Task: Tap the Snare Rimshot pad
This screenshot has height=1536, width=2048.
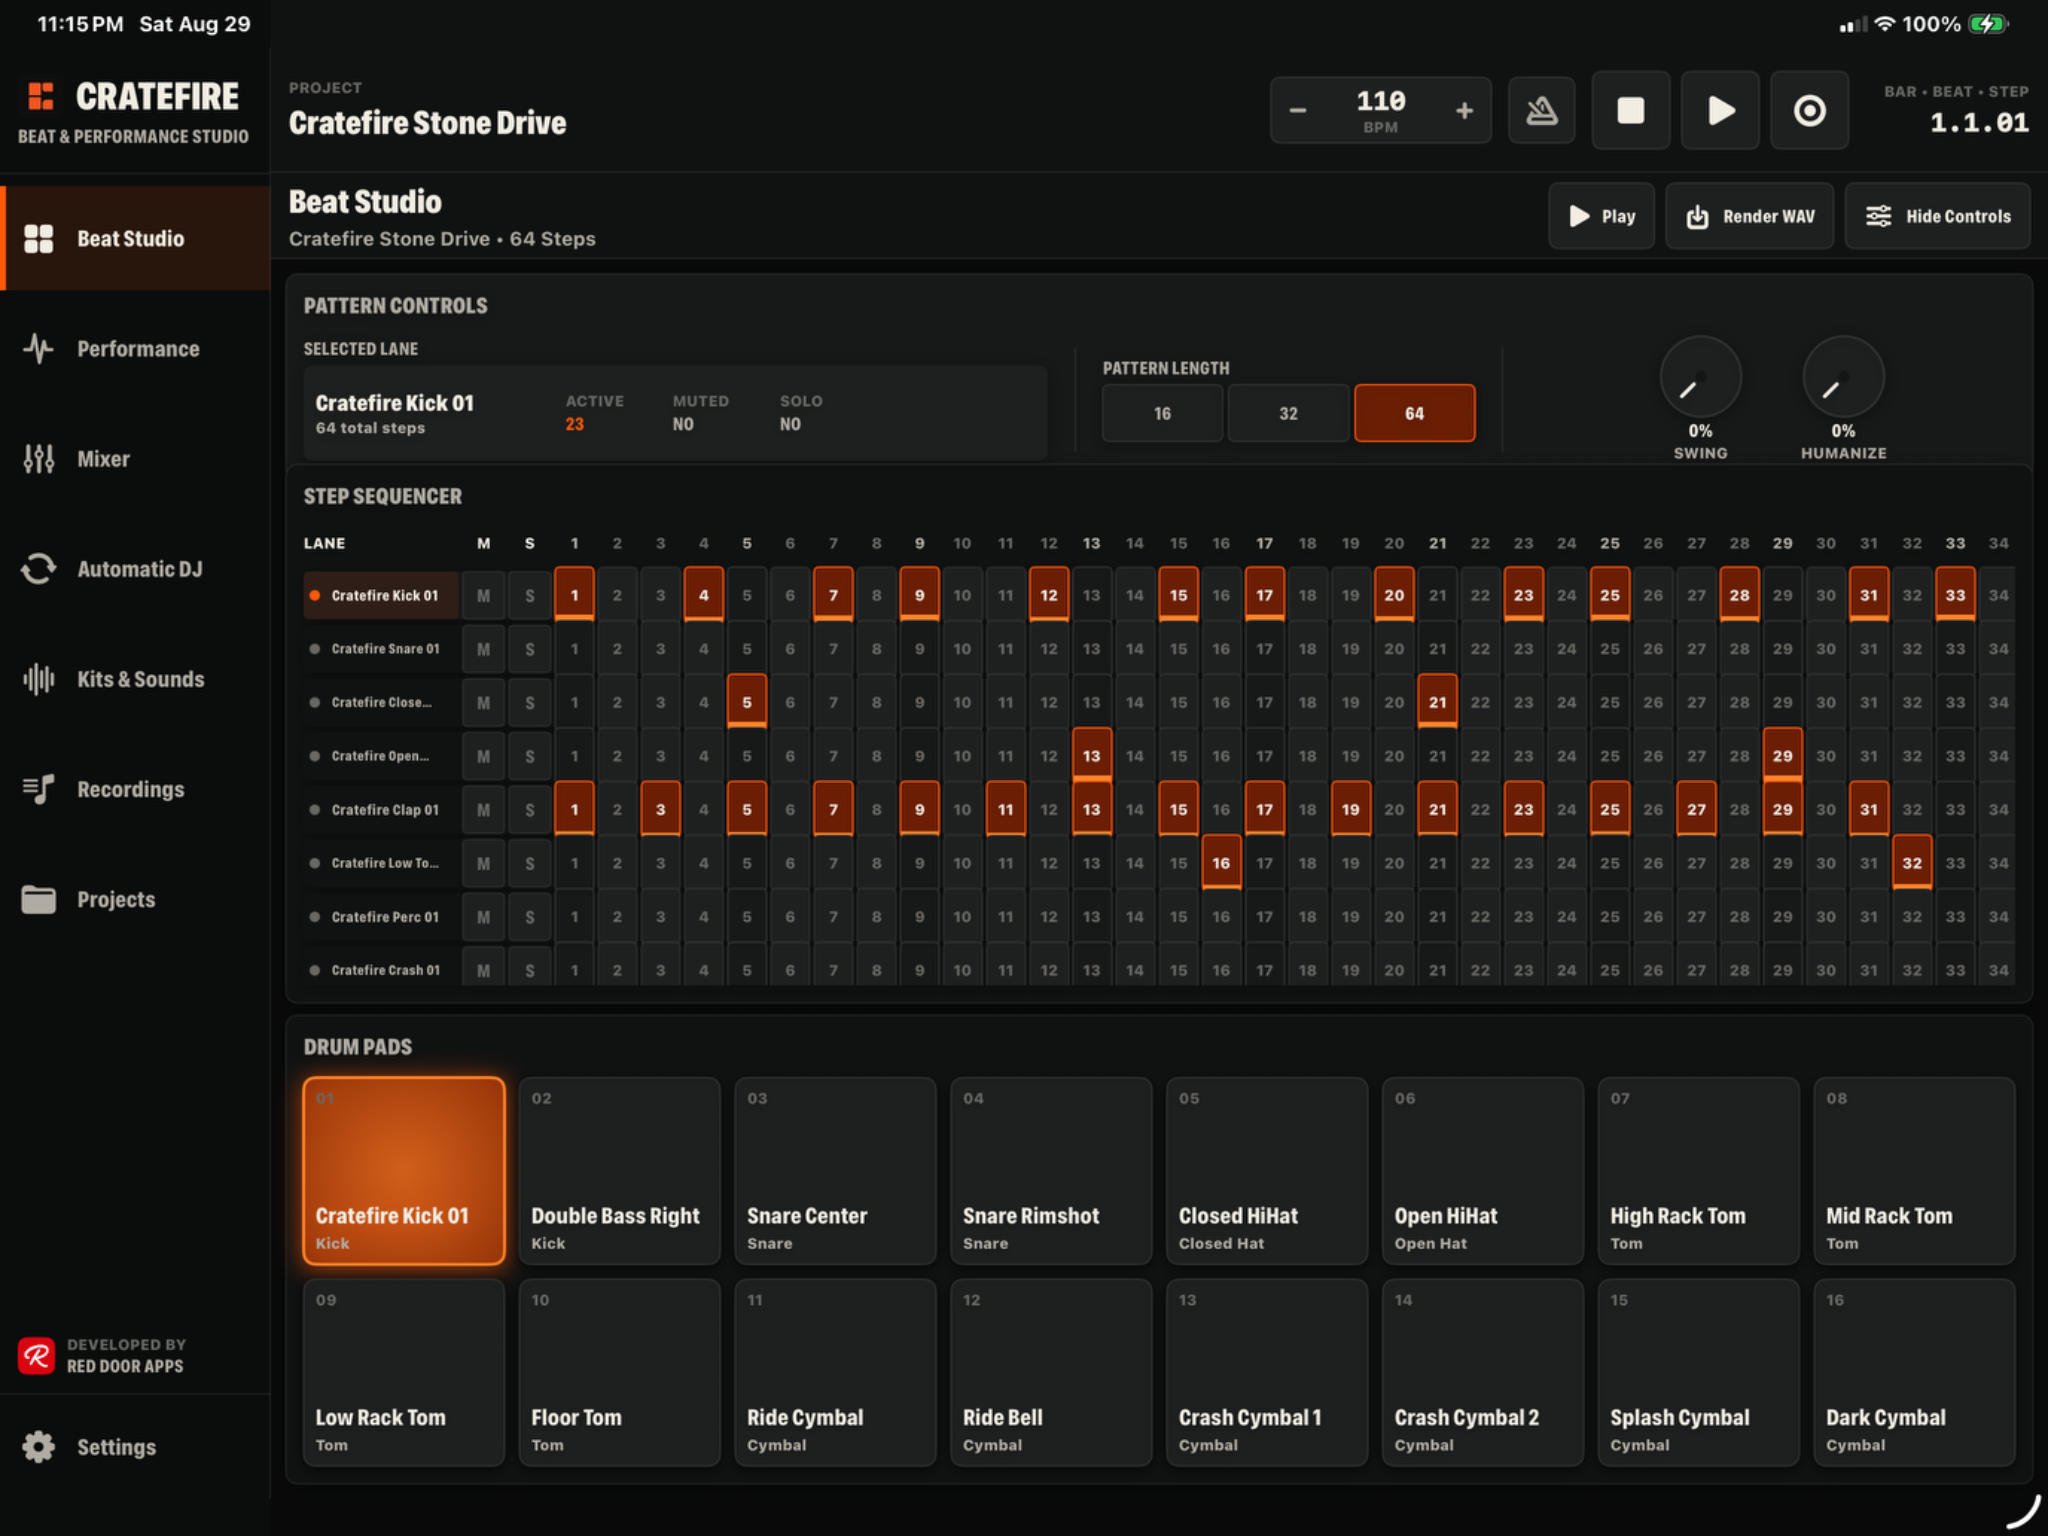Action: [x=1051, y=1171]
